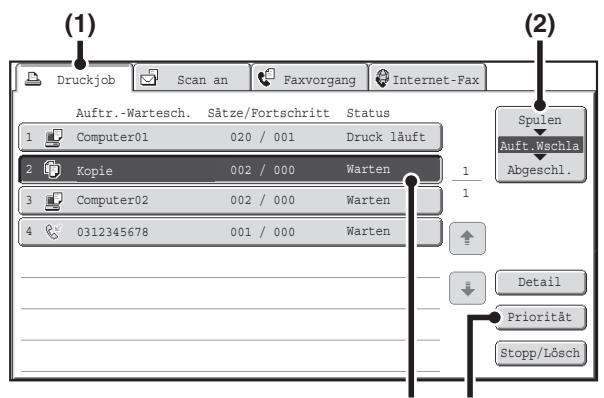Click the 'Druck läuft' status text
This screenshot has height=398, width=604.
pyautogui.click(x=386, y=137)
